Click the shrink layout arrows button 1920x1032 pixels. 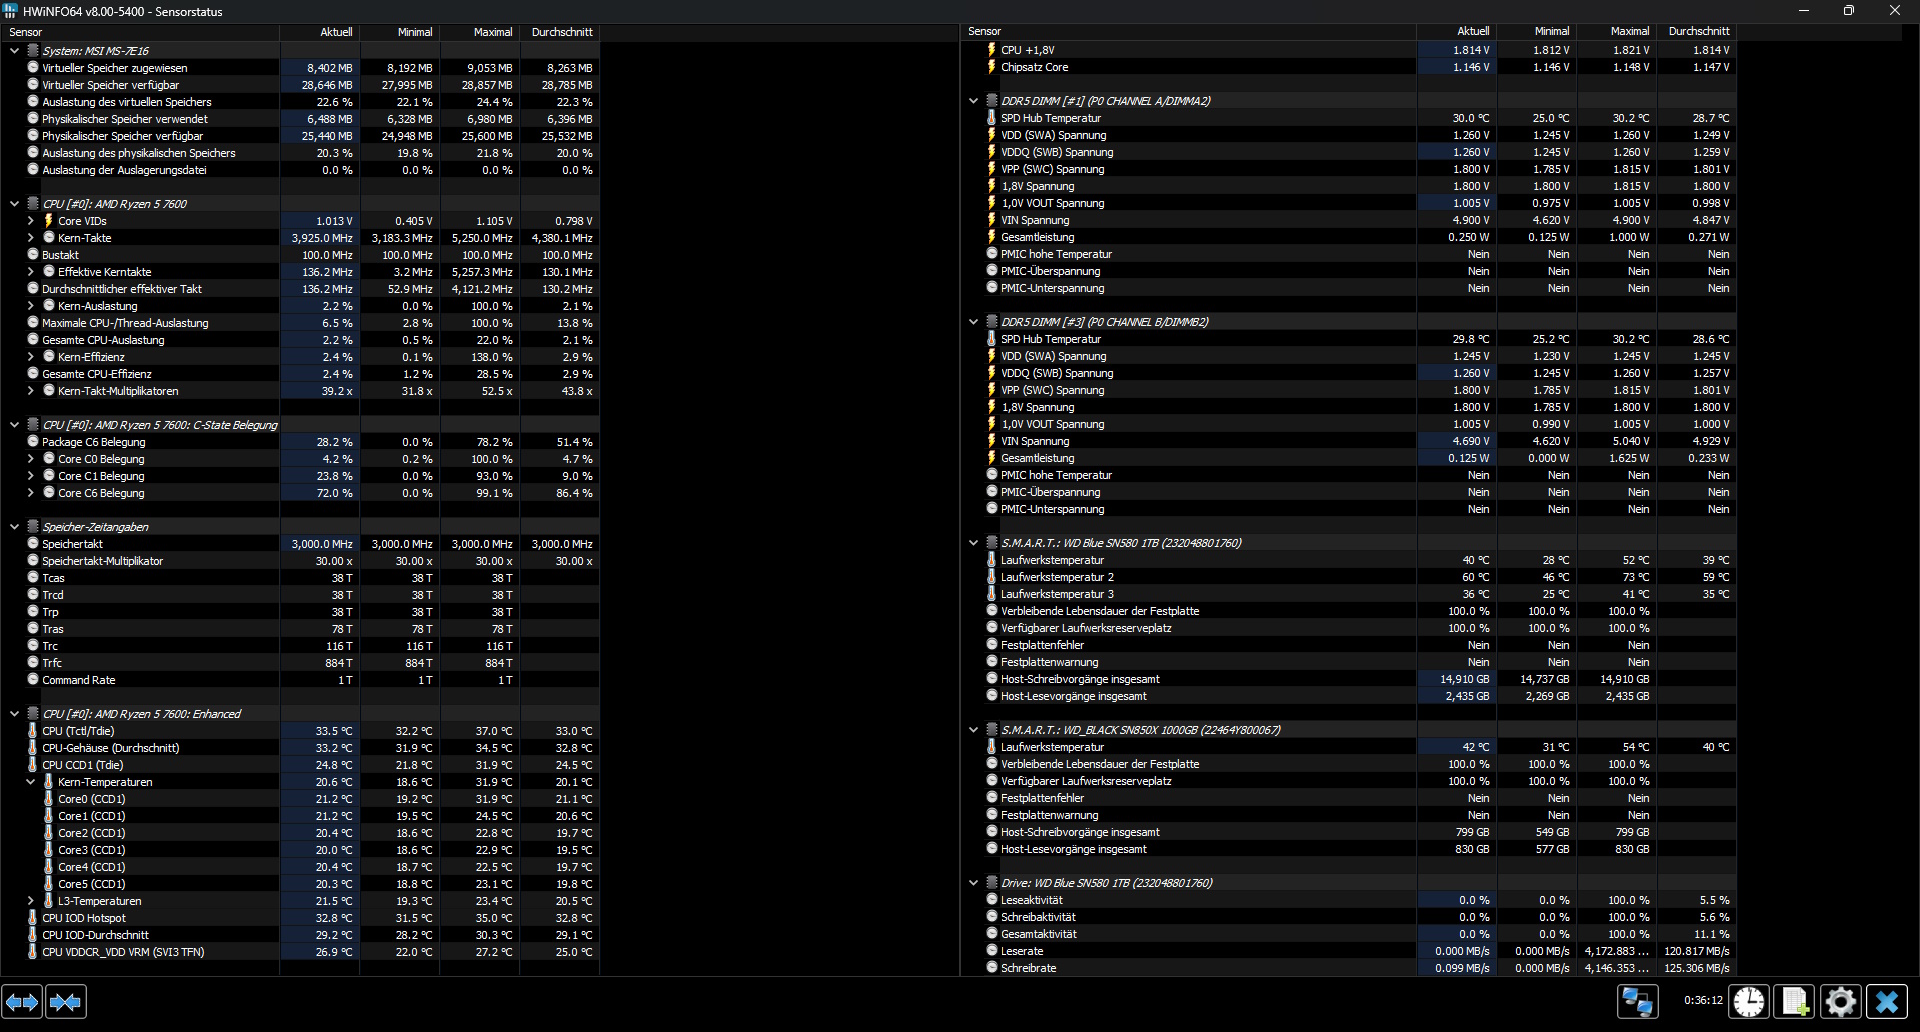(x=66, y=1001)
